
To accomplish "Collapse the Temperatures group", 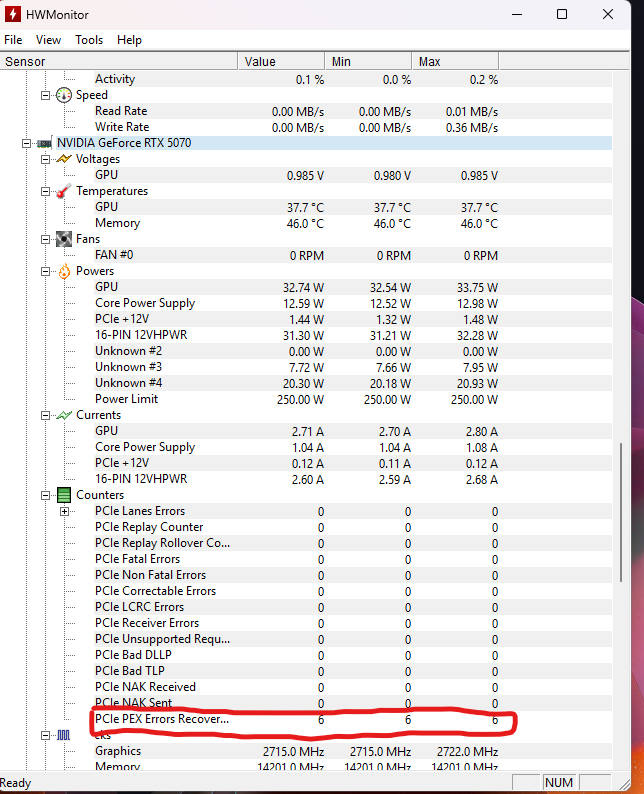I will pos(46,191).
